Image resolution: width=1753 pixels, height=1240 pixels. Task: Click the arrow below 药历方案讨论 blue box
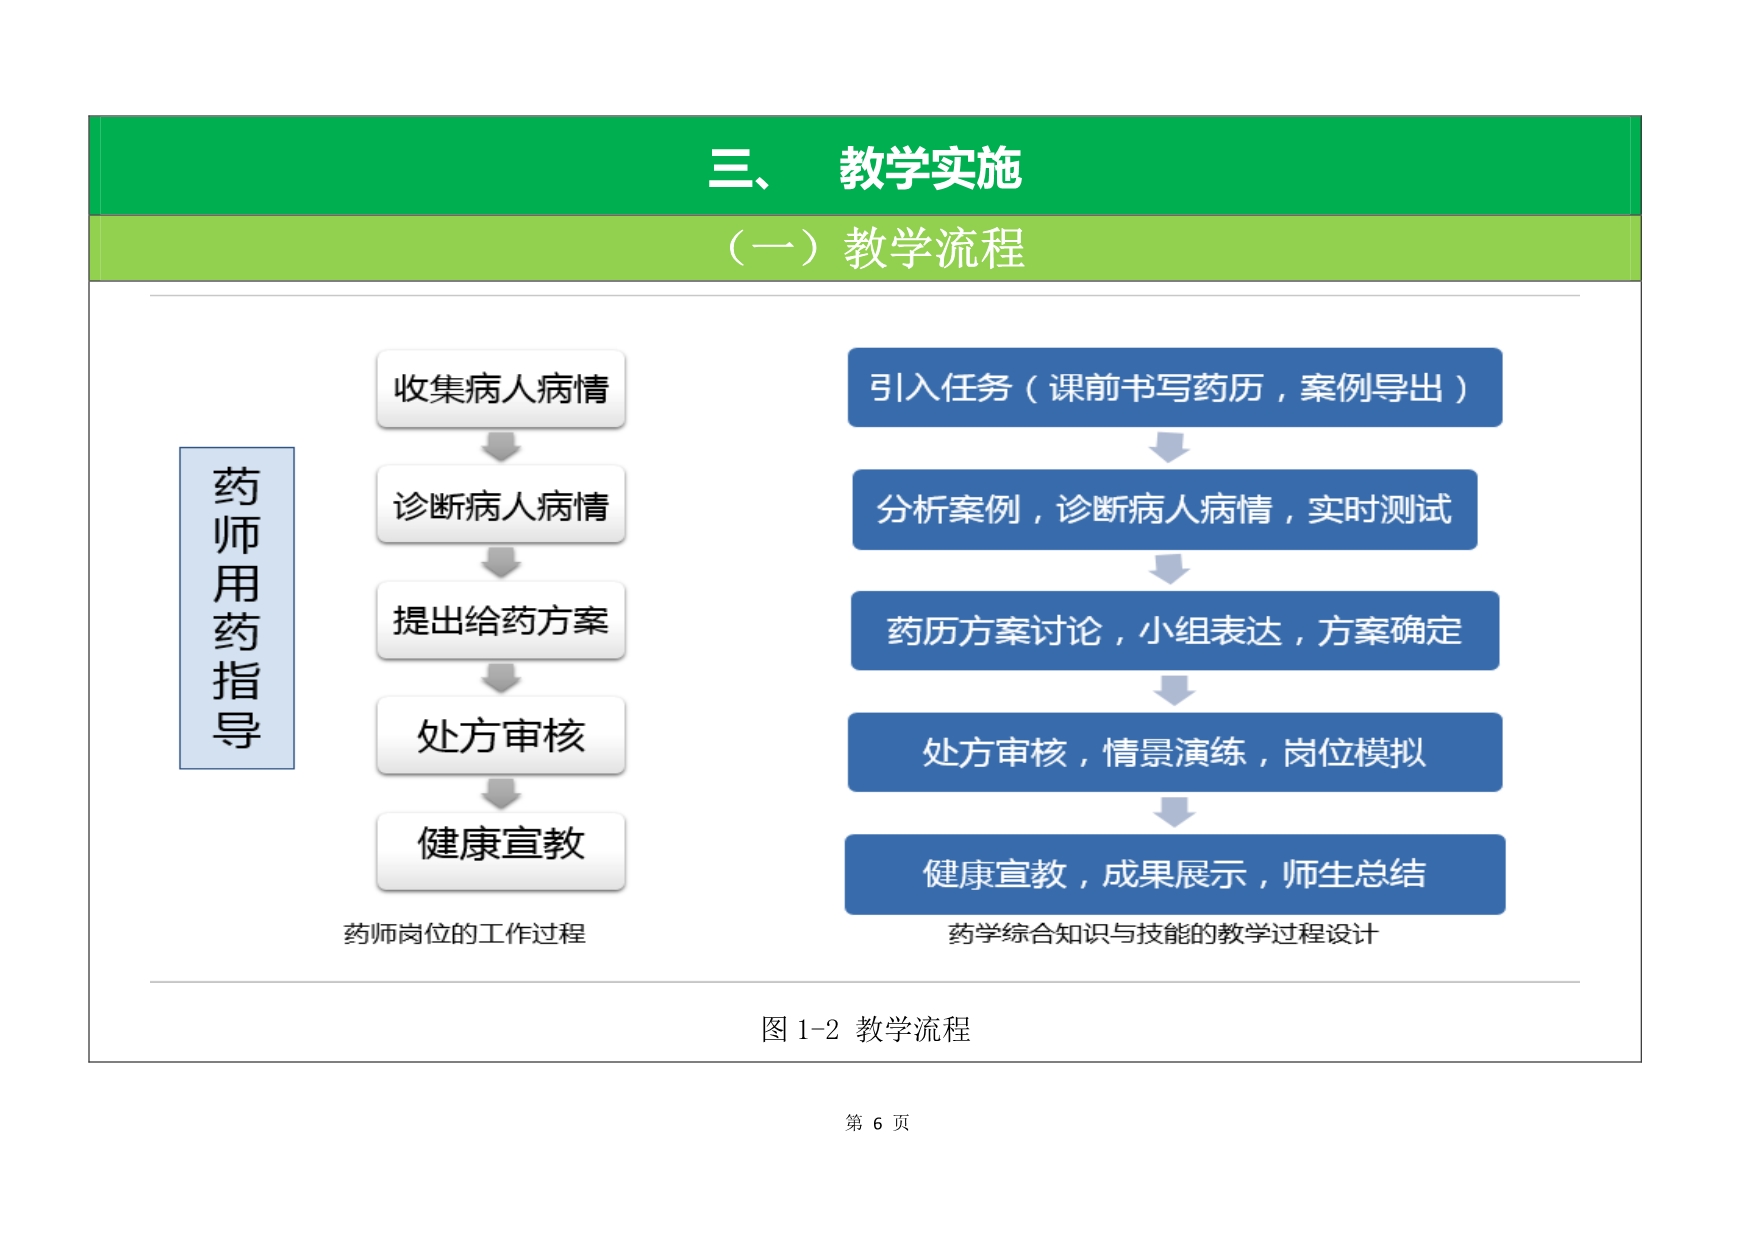1174,690
